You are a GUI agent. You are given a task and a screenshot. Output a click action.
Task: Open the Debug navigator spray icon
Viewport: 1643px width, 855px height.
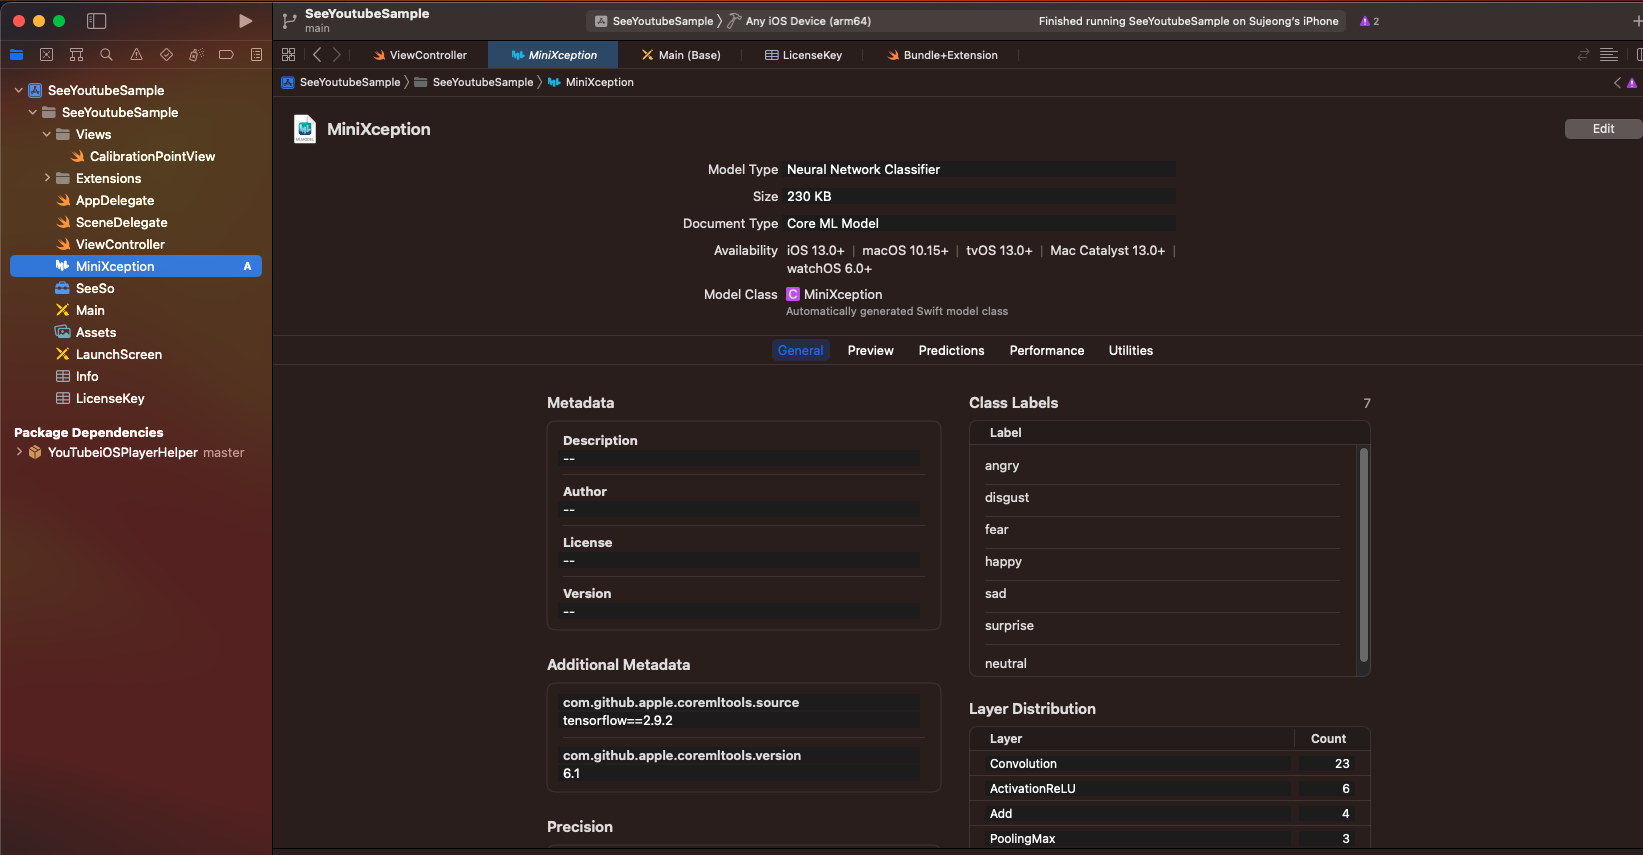(x=196, y=55)
